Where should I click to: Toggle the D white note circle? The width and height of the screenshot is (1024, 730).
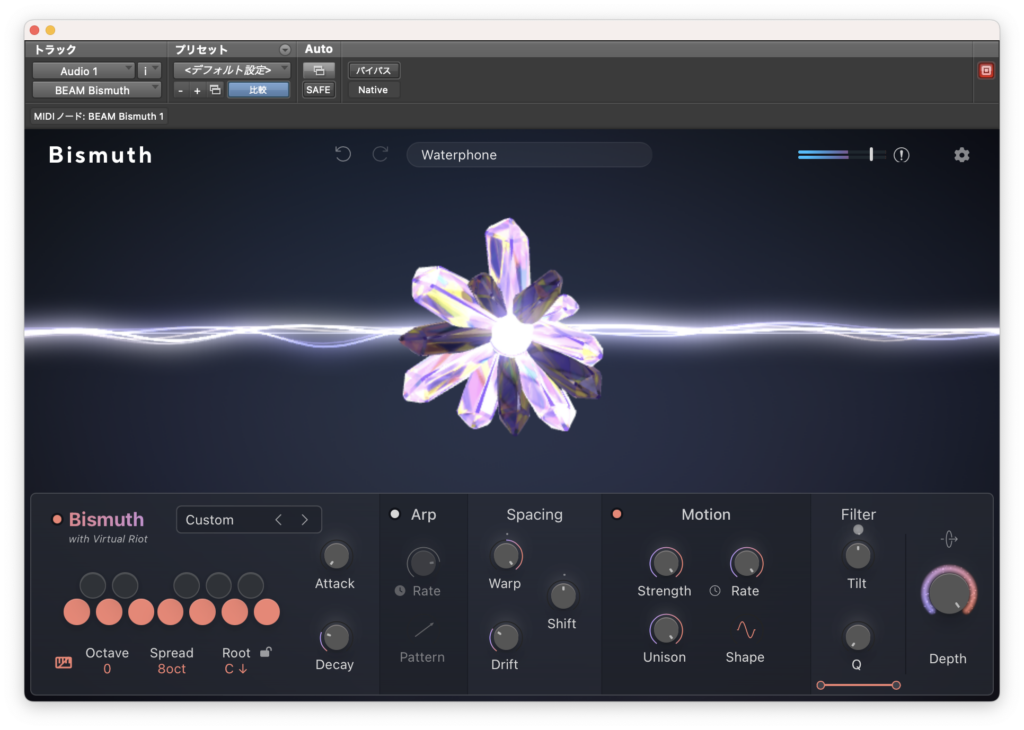109,612
